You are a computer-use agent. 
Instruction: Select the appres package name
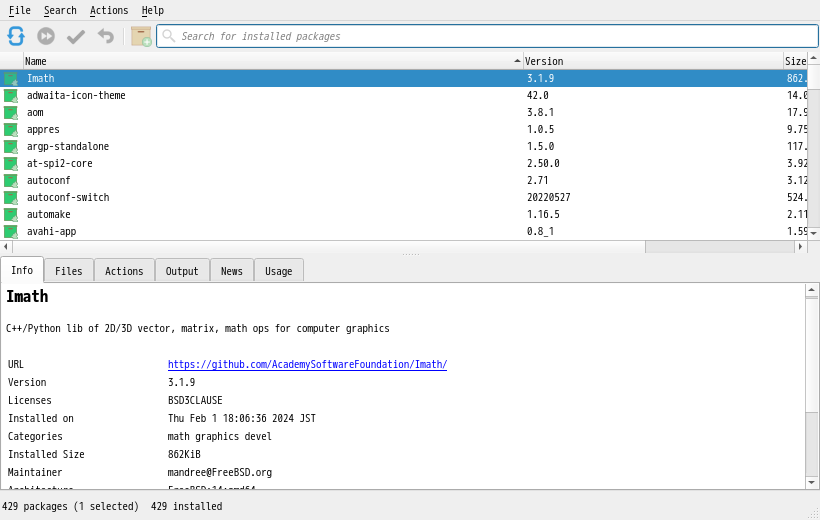click(43, 129)
